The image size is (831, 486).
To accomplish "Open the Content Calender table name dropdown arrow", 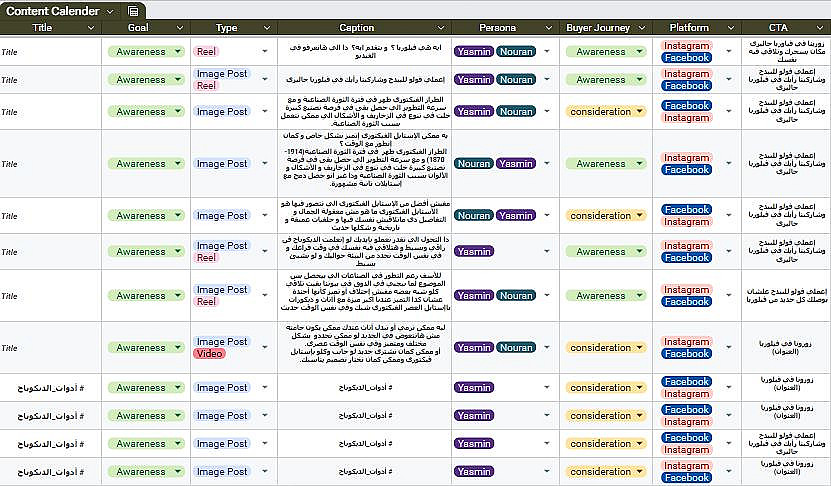I will point(110,11).
